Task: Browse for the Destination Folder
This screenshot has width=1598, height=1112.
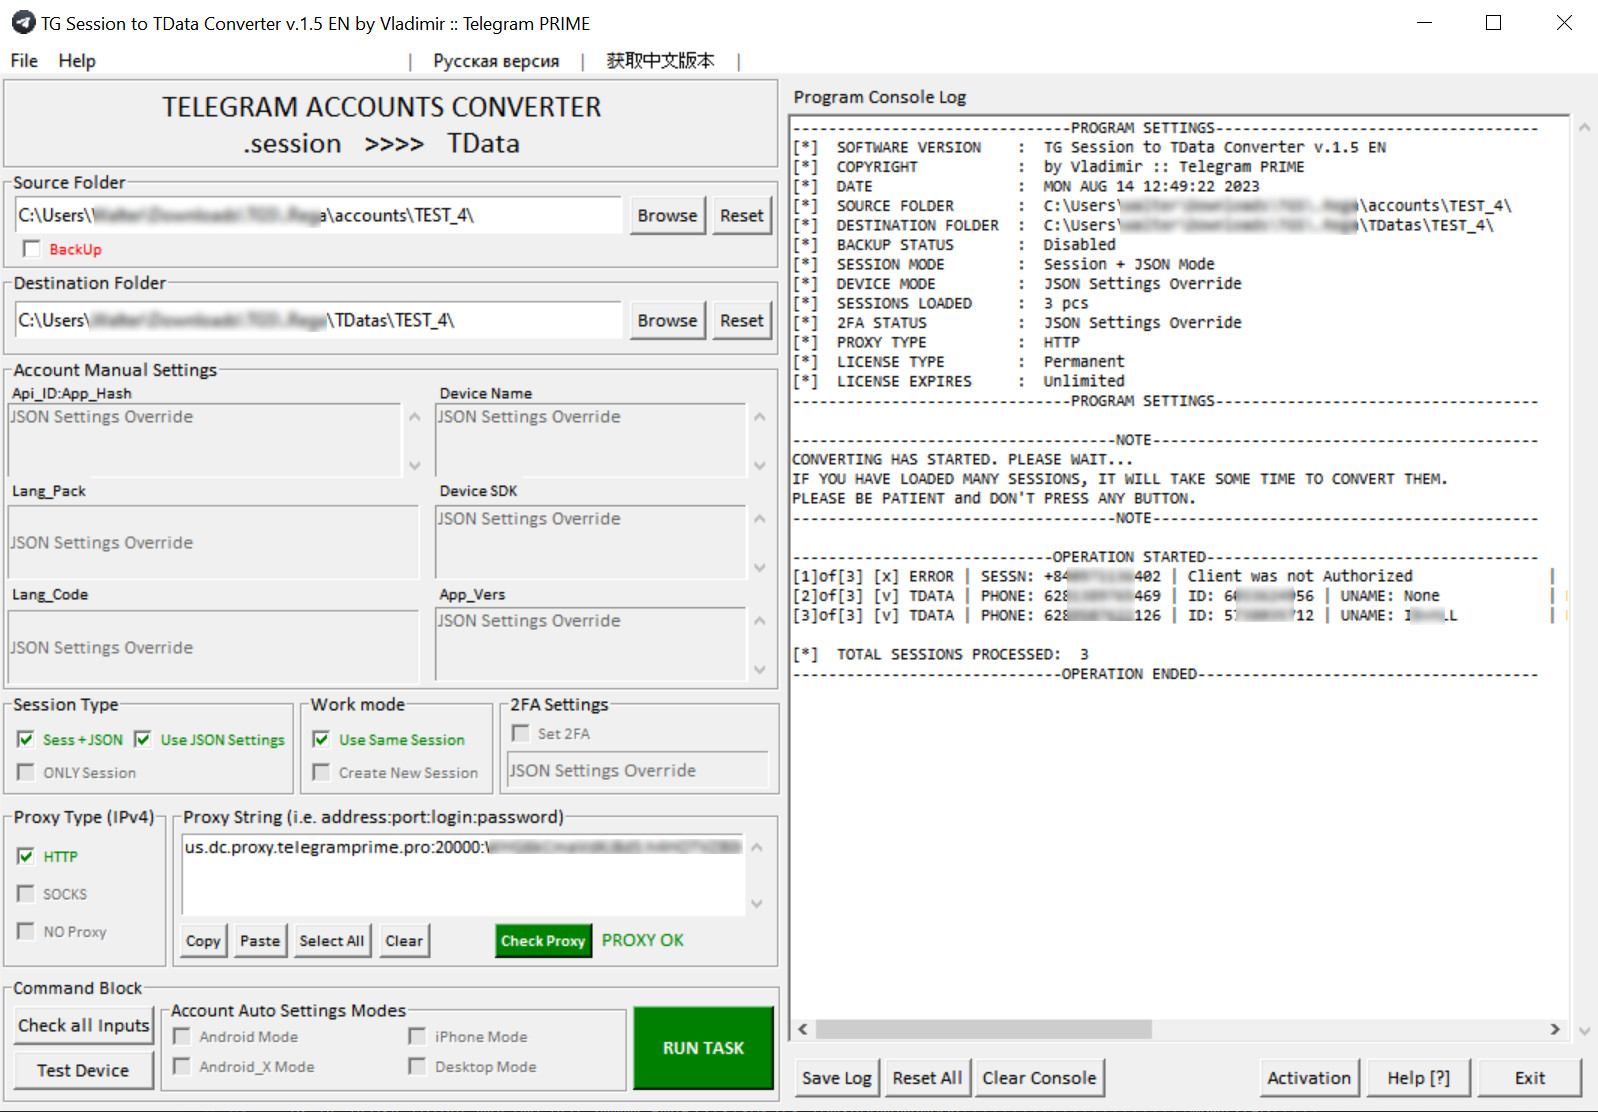Action: point(667,320)
